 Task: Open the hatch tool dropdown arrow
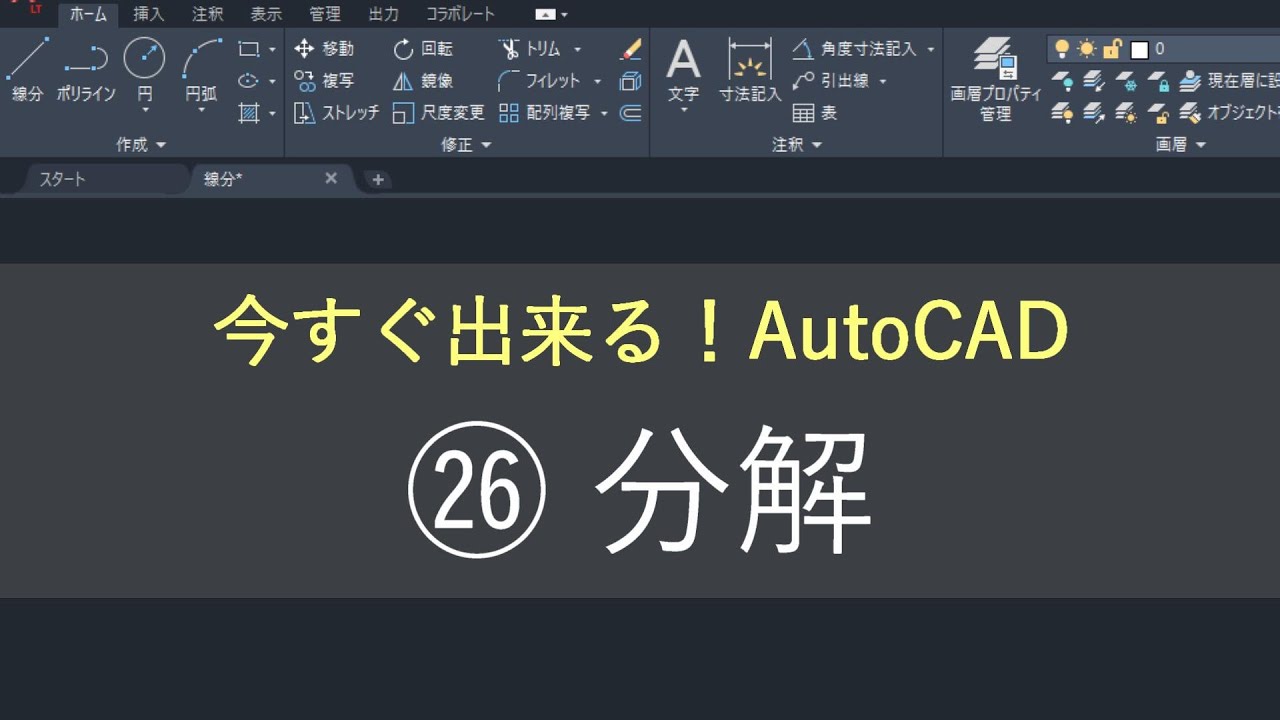click(x=272, y=114)
